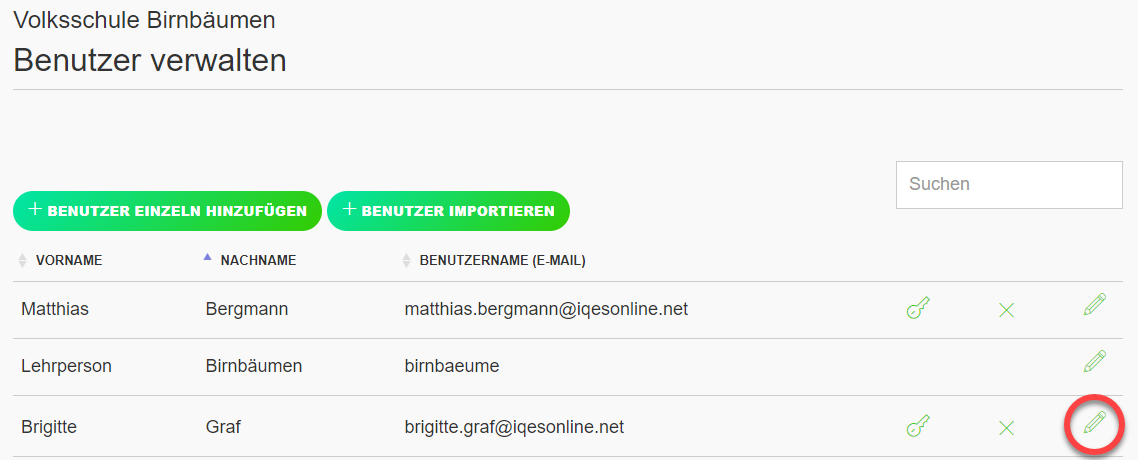Click Benutzer einzeln hinzufügen button
The image size is (1138, 460).
pyautogui.click(x=167, y=211)
